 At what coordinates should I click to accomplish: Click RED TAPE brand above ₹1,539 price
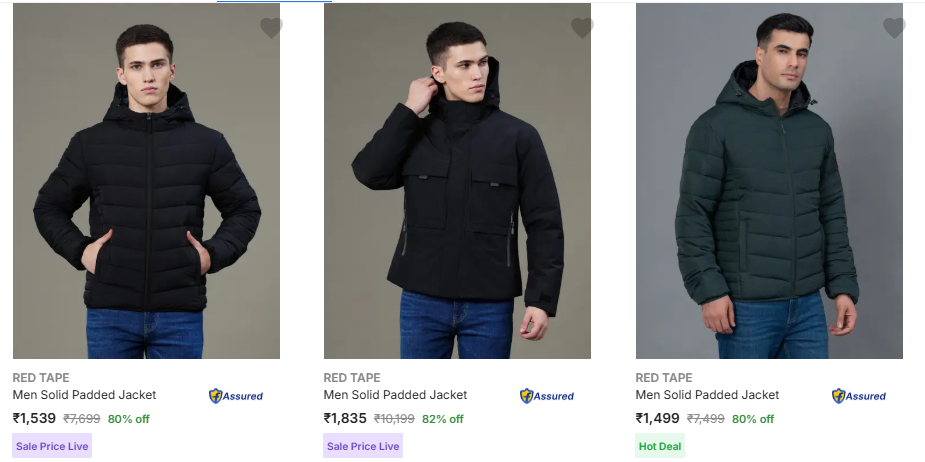[x=41, y=378]
